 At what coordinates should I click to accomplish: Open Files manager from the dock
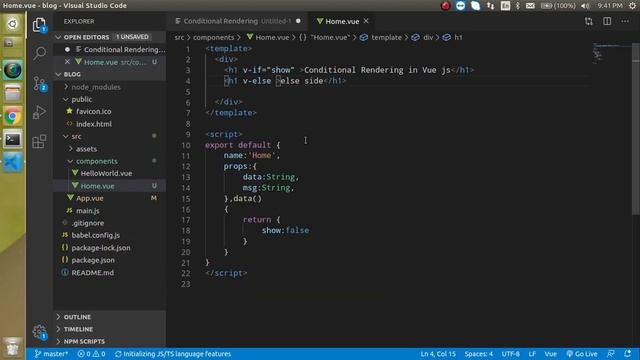[13, 93]
